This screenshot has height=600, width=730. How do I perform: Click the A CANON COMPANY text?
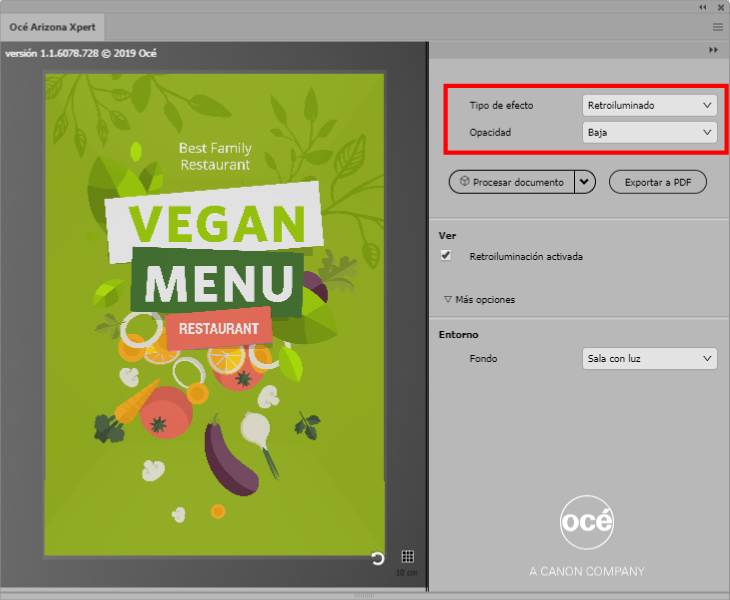tap(587, 571)
